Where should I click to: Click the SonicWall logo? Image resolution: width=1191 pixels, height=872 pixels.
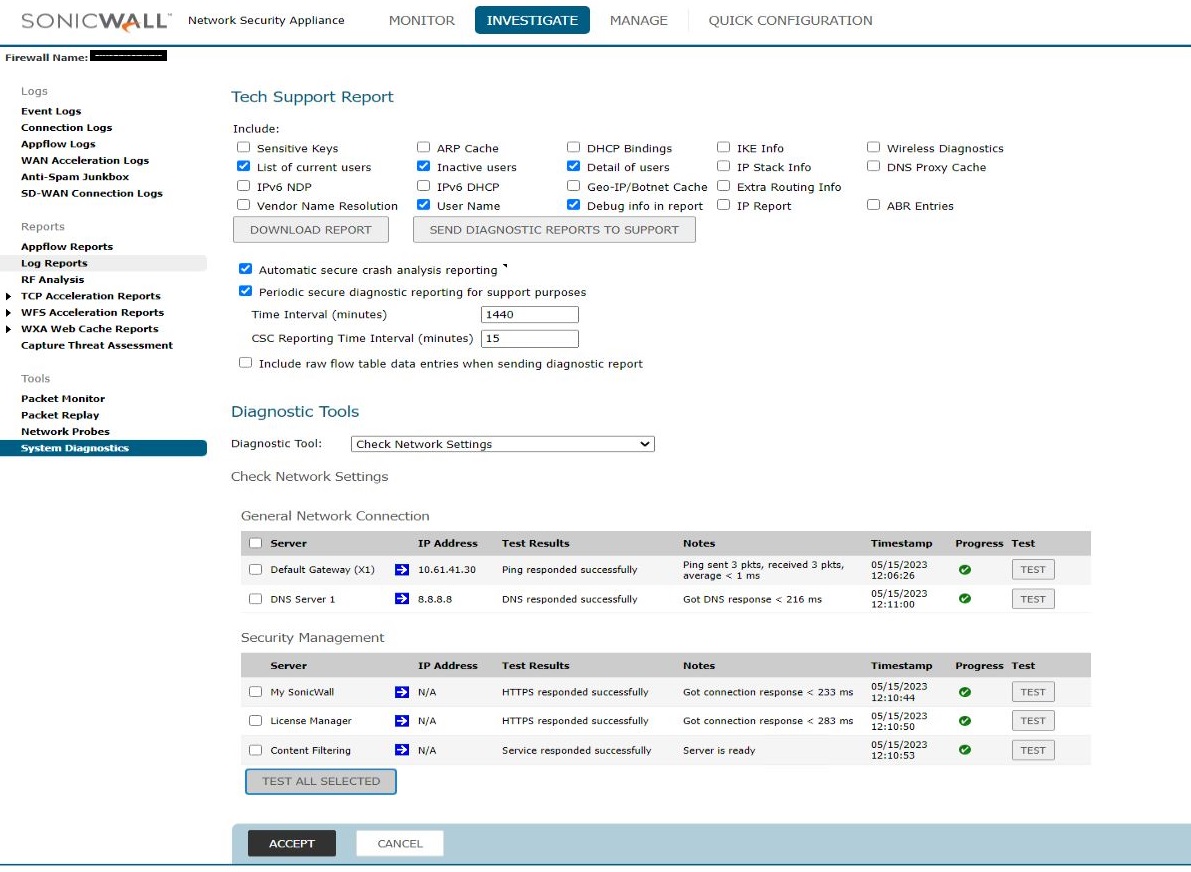coord(95,21)
